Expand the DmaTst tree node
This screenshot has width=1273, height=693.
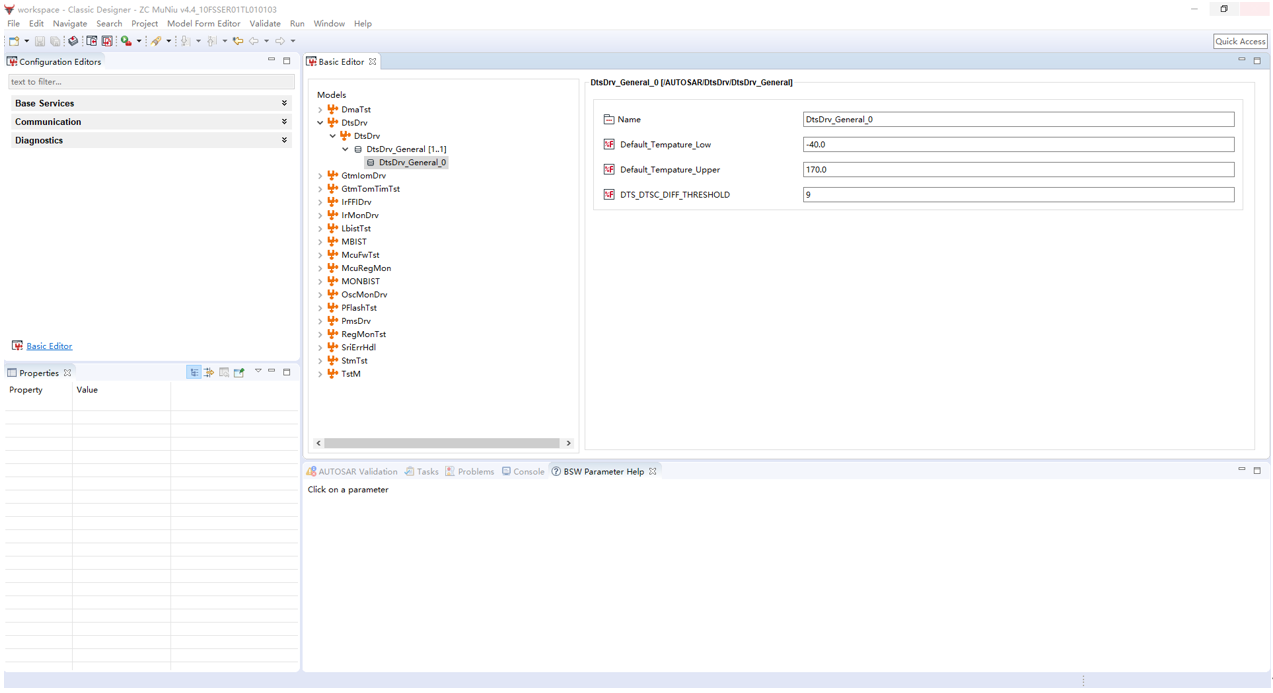point(321,110)
